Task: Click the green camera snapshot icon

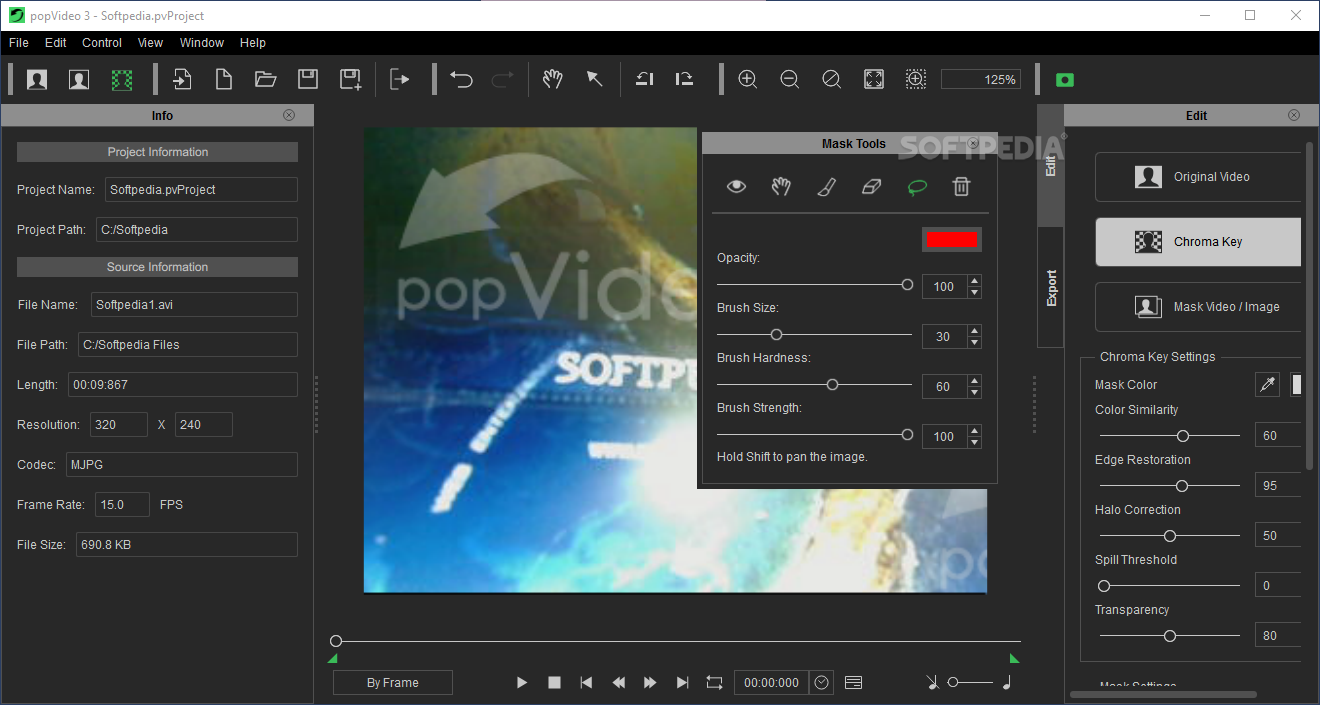Action: pos(1064,80)
